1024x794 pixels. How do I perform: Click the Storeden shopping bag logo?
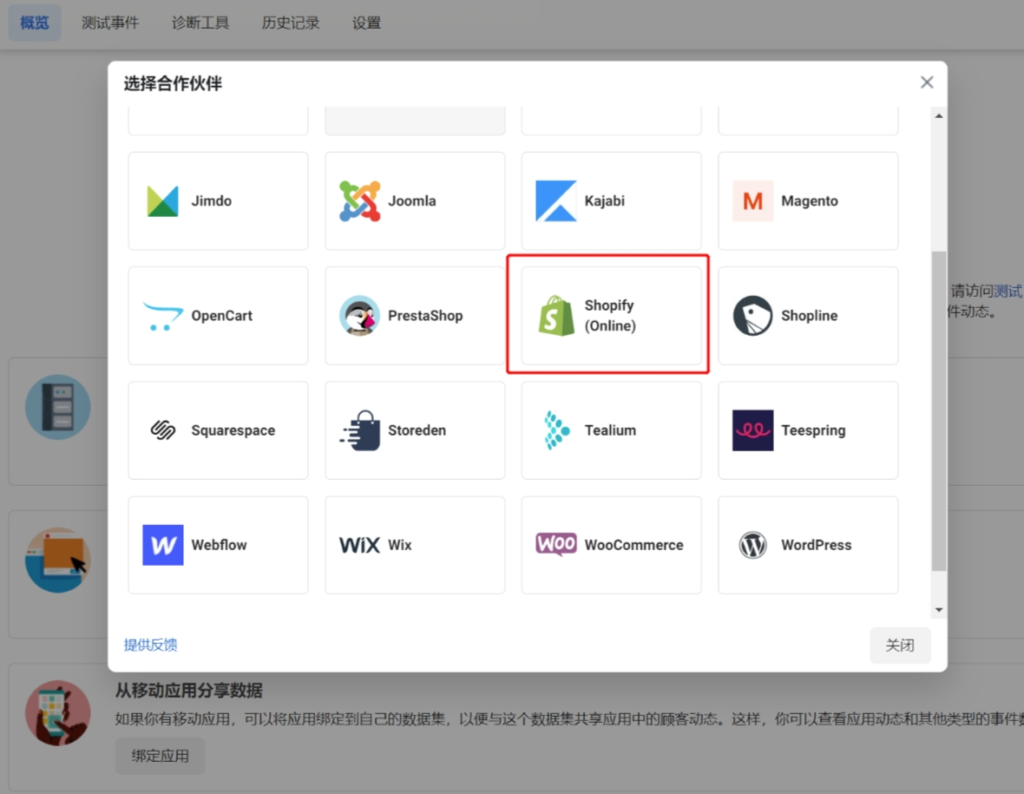tap(360, 430)
